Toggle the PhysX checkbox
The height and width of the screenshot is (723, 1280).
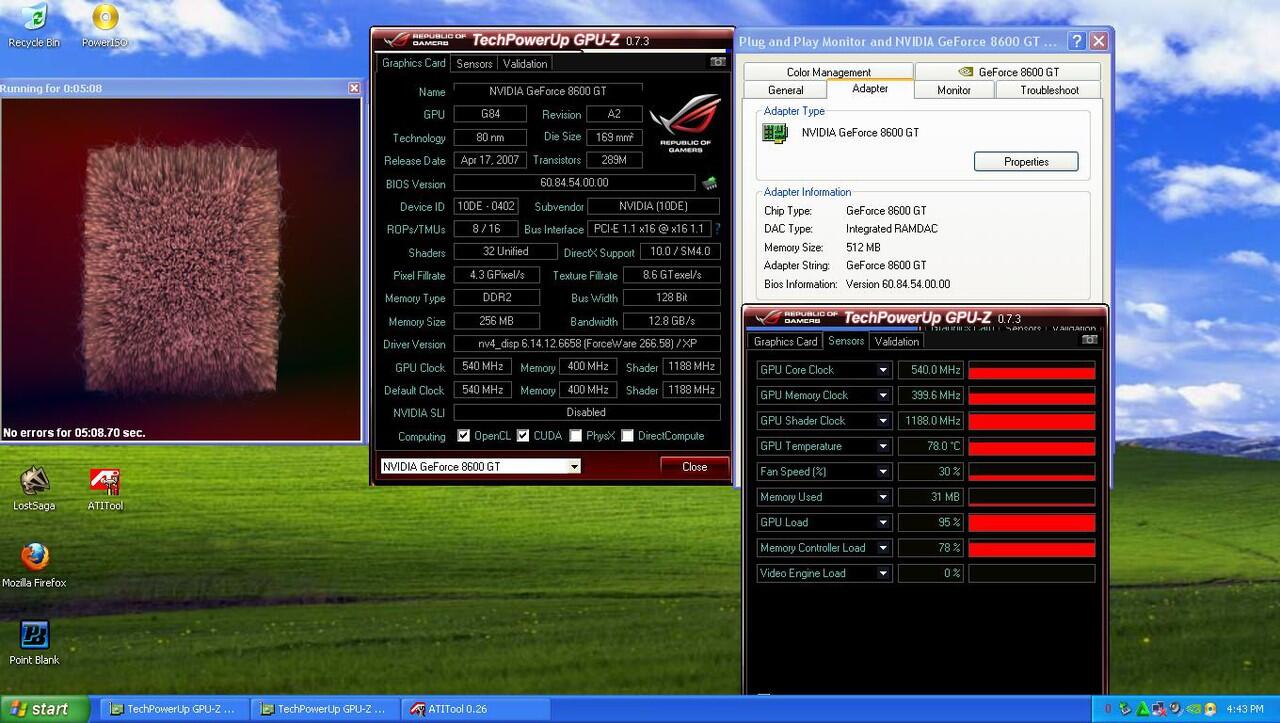[575, 436]
